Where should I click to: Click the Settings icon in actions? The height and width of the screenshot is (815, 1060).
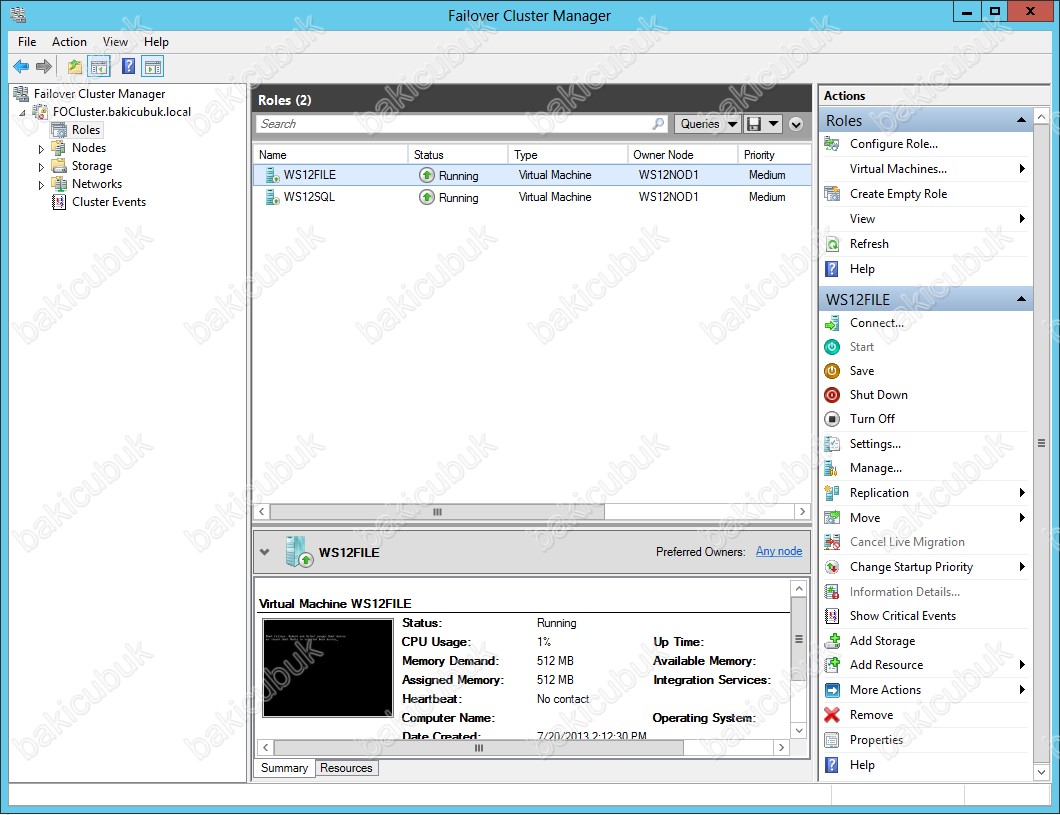832,444
